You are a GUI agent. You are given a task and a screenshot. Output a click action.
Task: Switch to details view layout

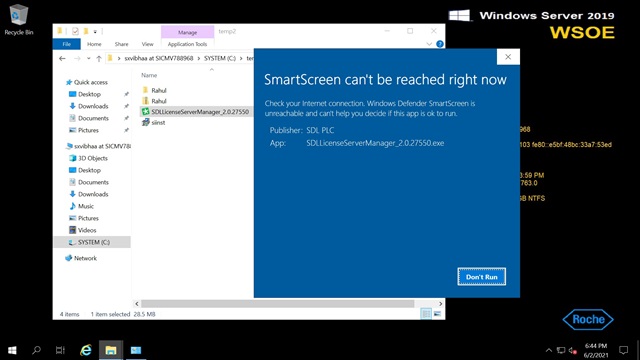tap(426, 313)
